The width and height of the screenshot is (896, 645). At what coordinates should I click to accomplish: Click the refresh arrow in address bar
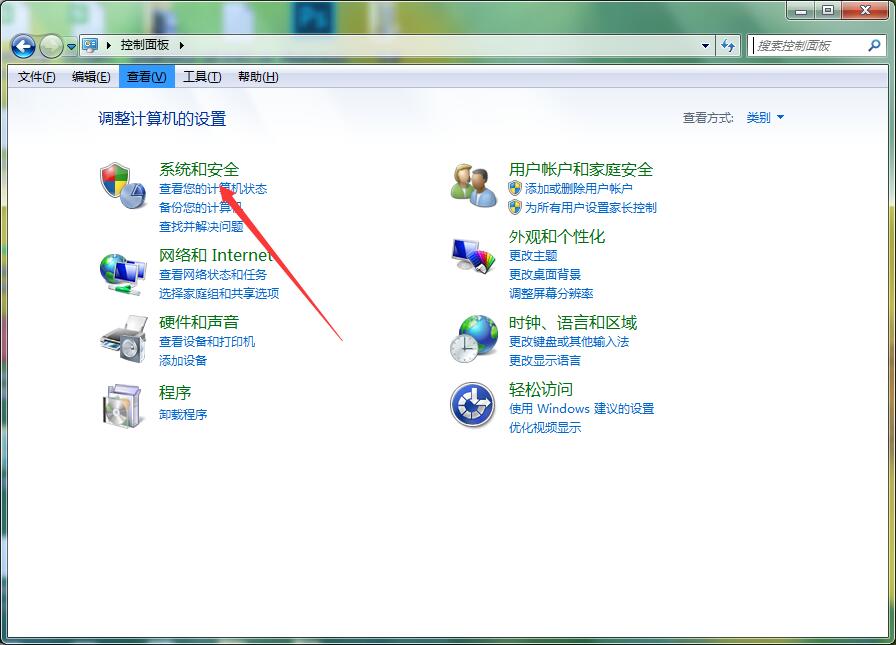(729, 45)
